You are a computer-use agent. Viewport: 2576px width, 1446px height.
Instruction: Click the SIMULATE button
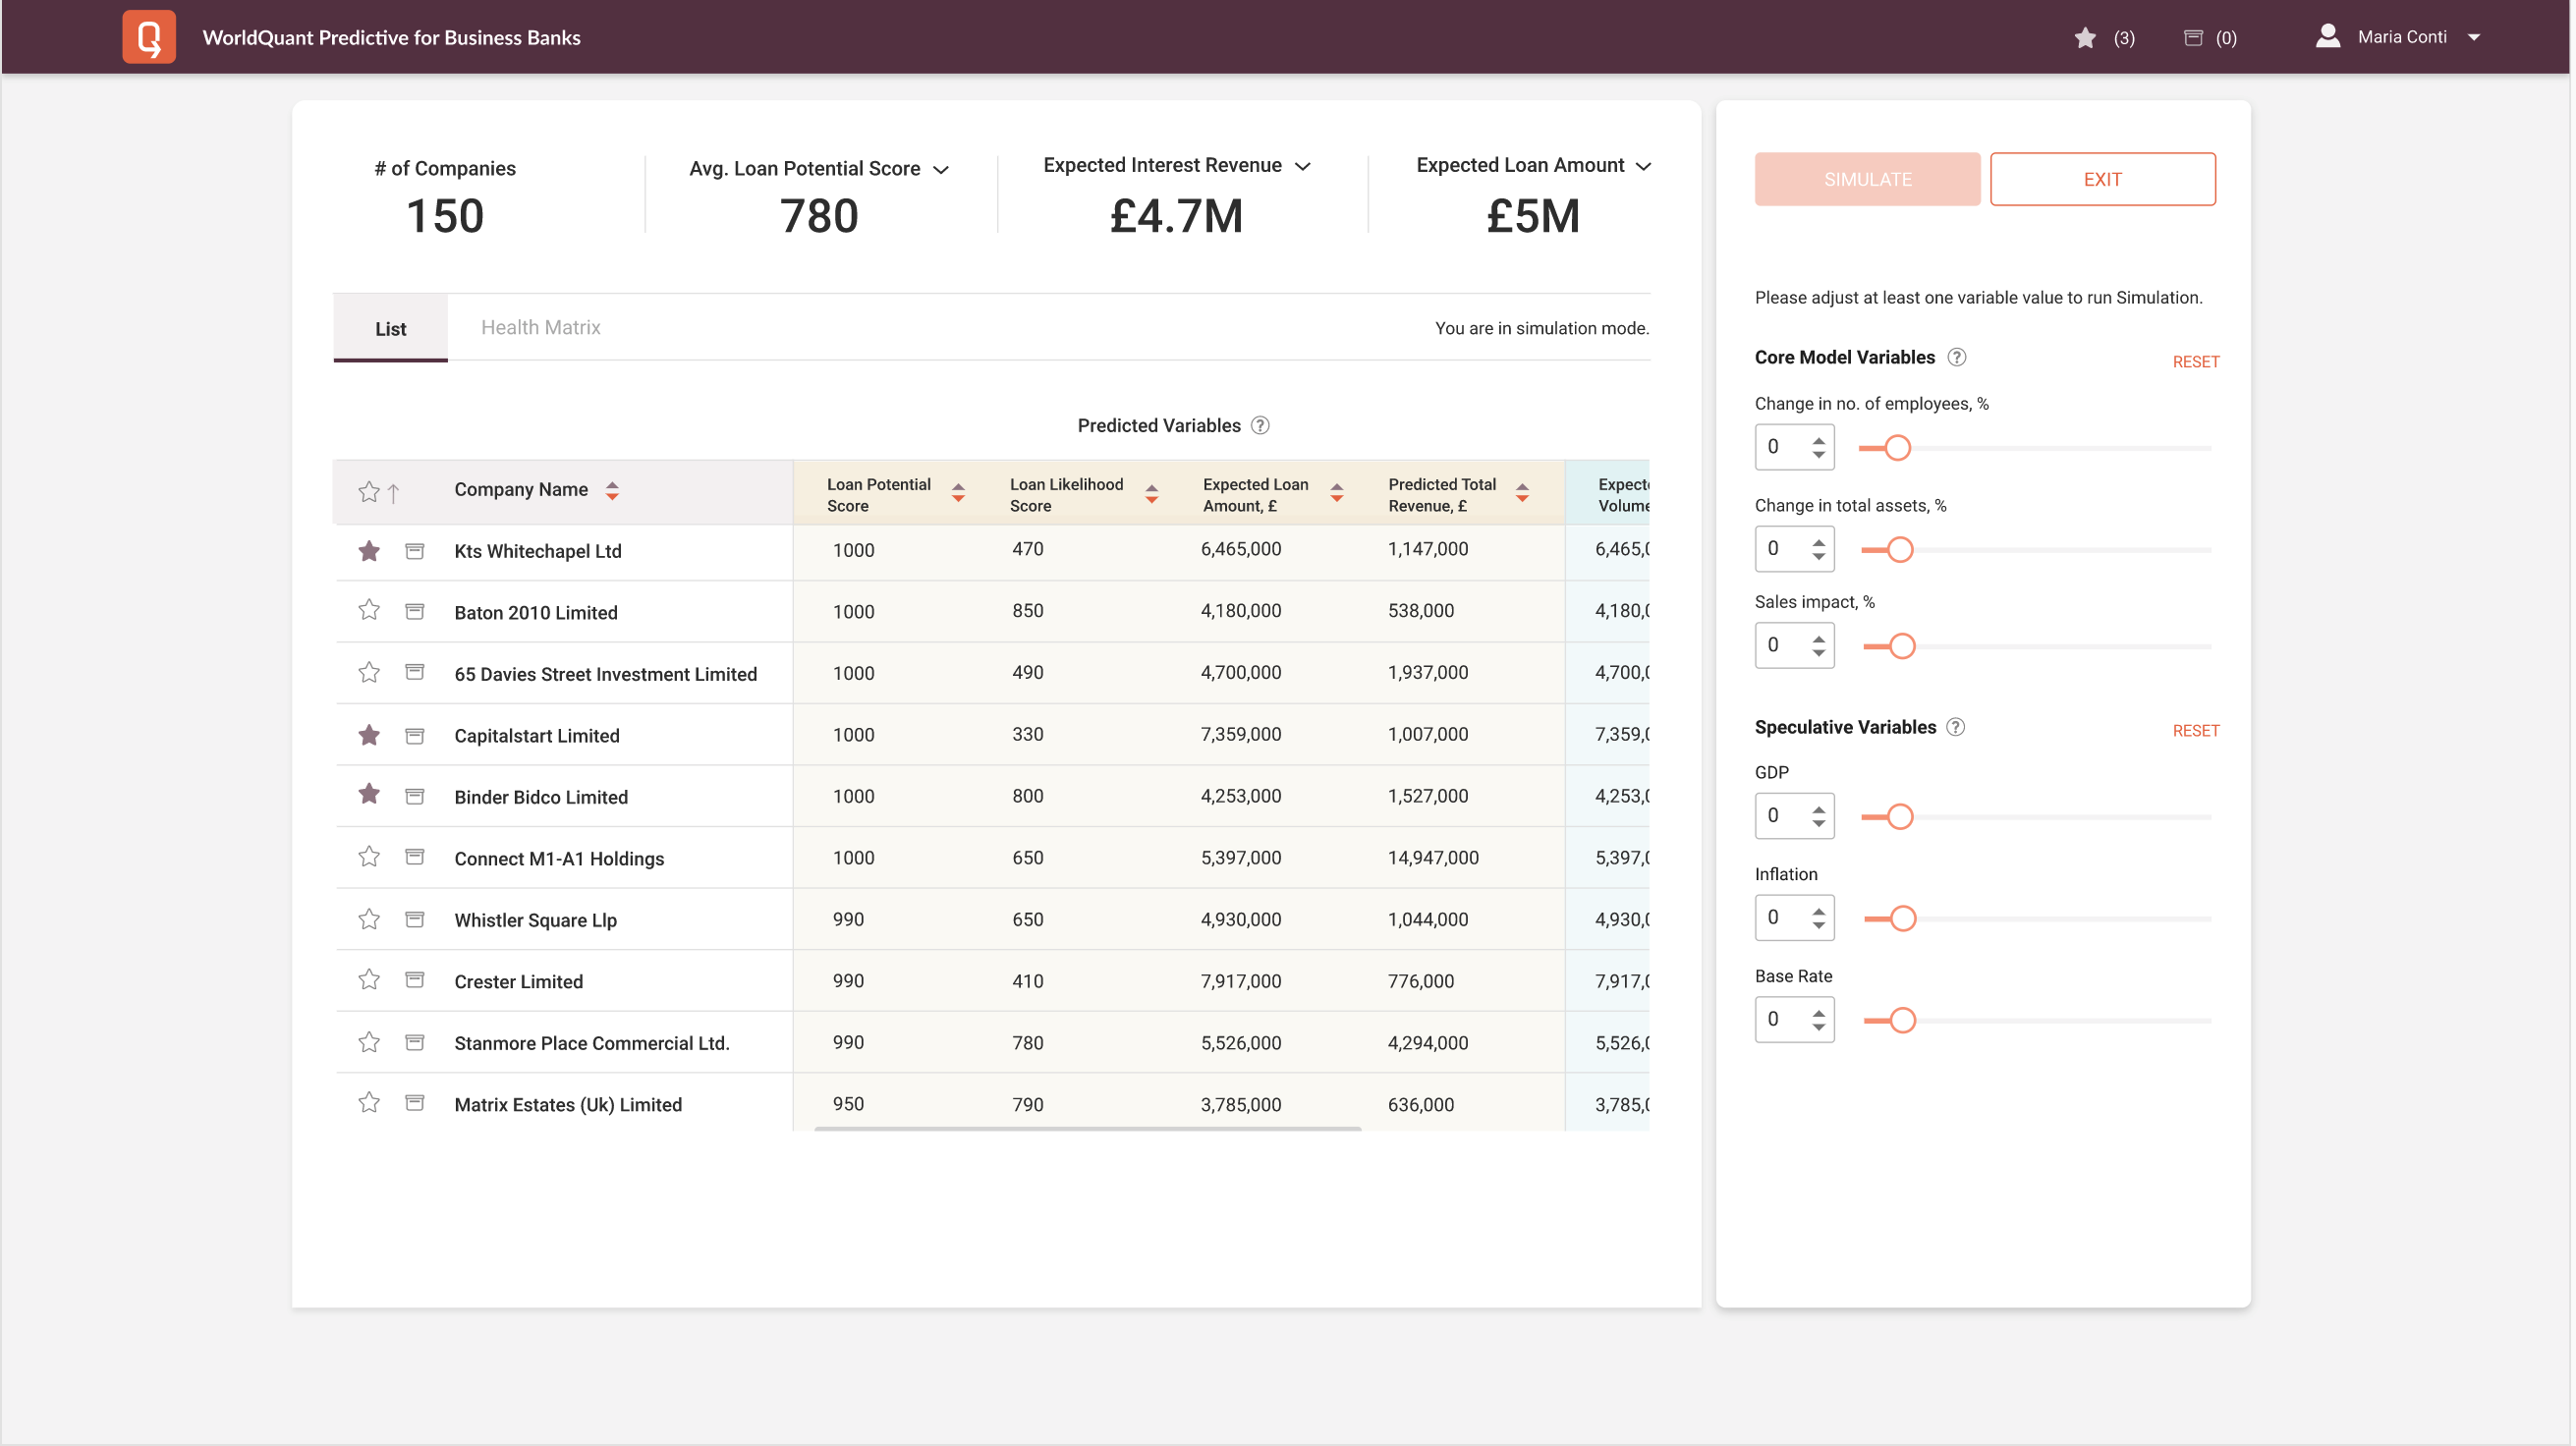1868,180
